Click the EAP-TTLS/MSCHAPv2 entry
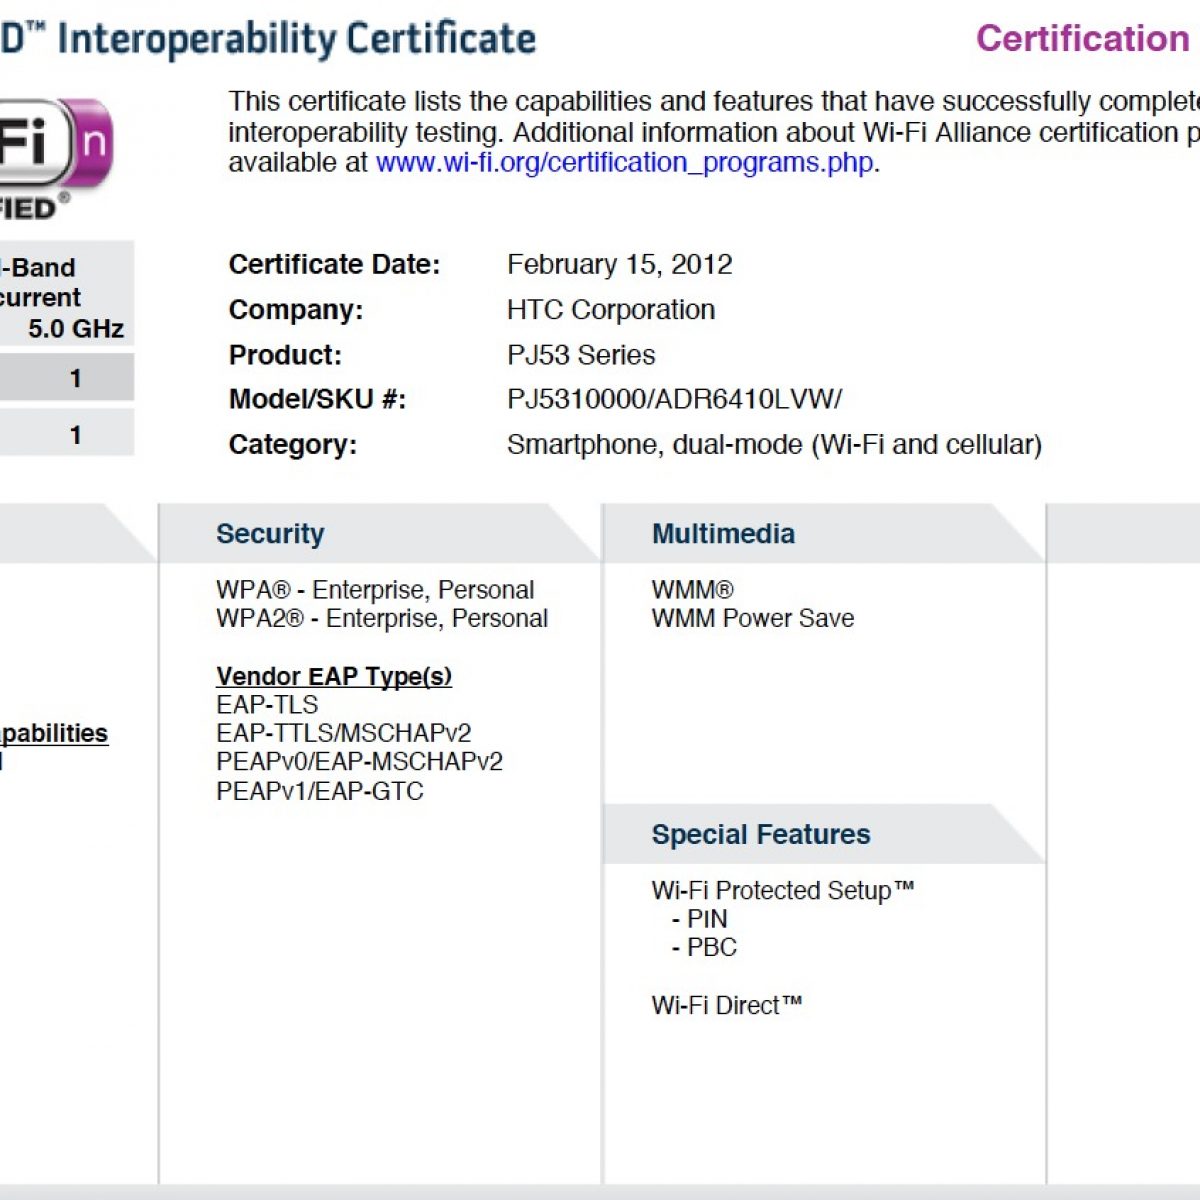 tap(343, 734)
